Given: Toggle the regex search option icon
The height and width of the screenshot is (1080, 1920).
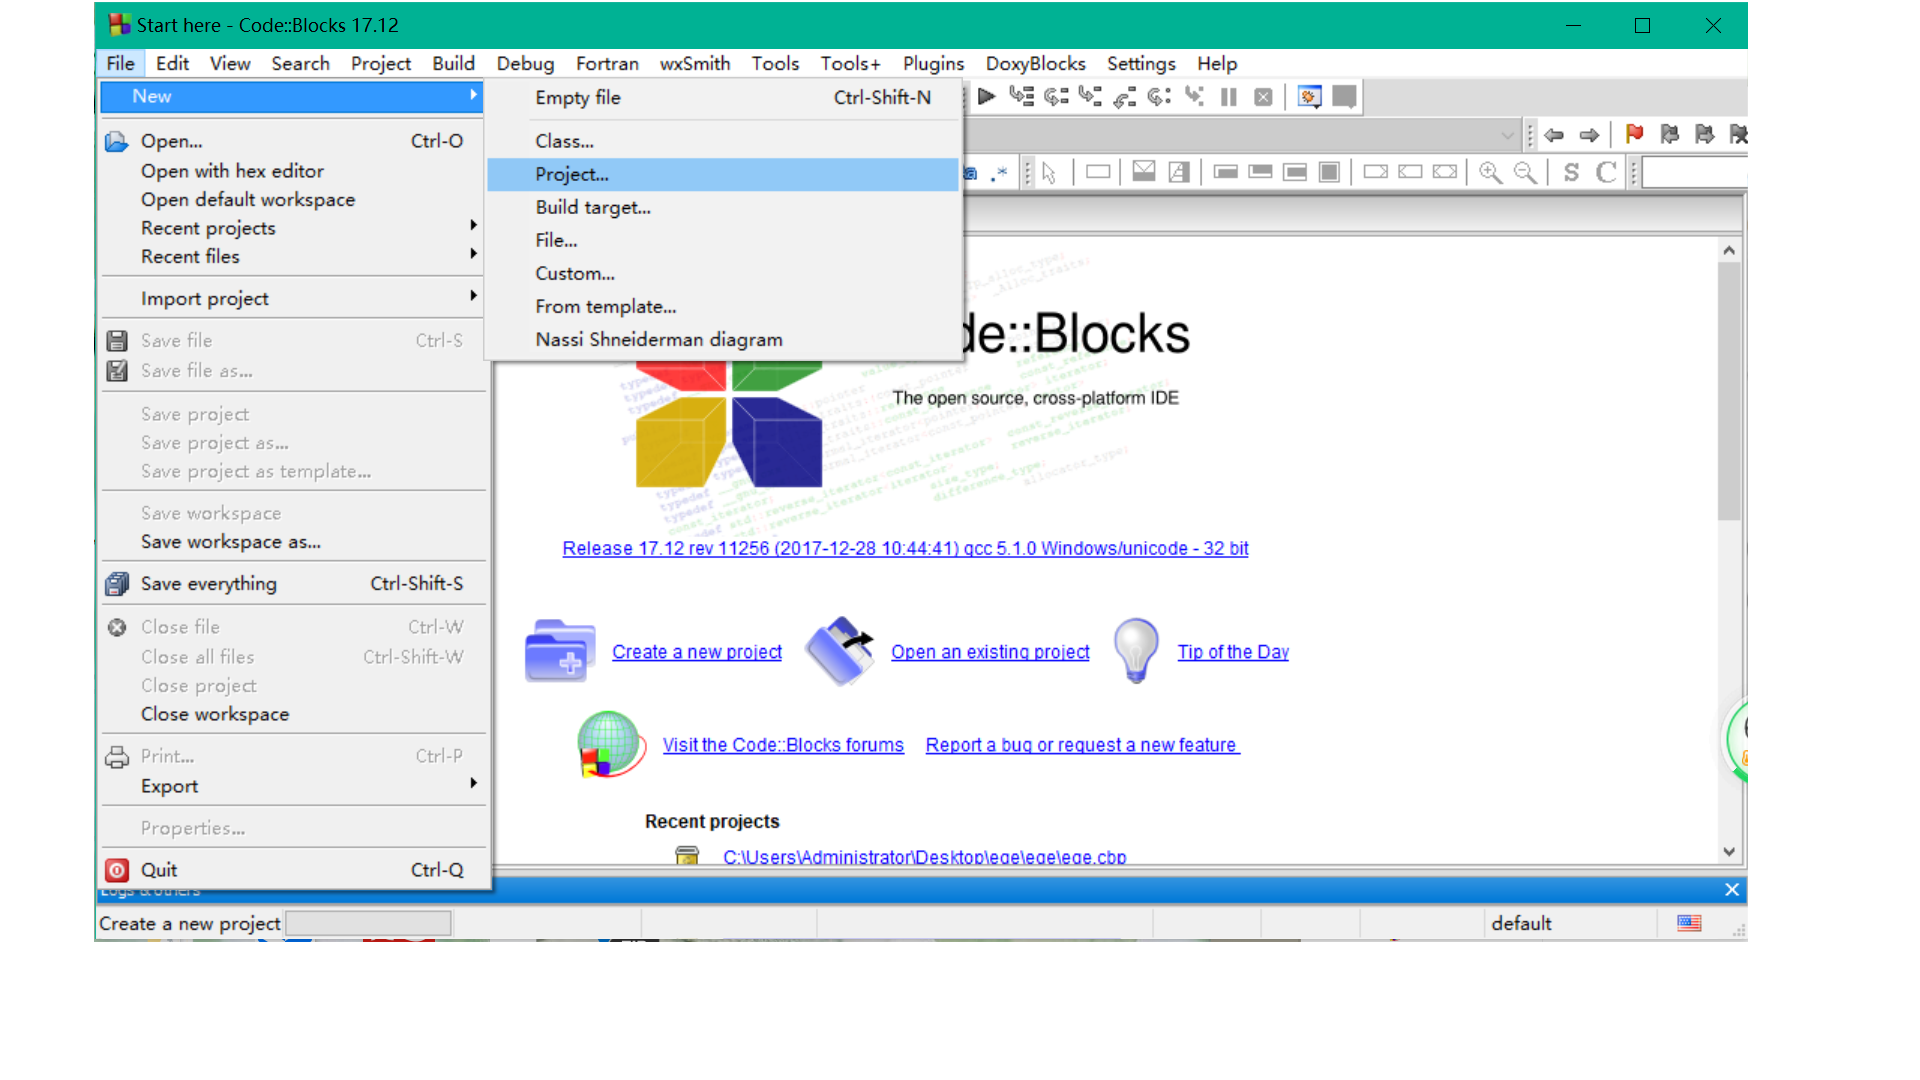Looking at the screenshot, I should [x=999, y=172].
